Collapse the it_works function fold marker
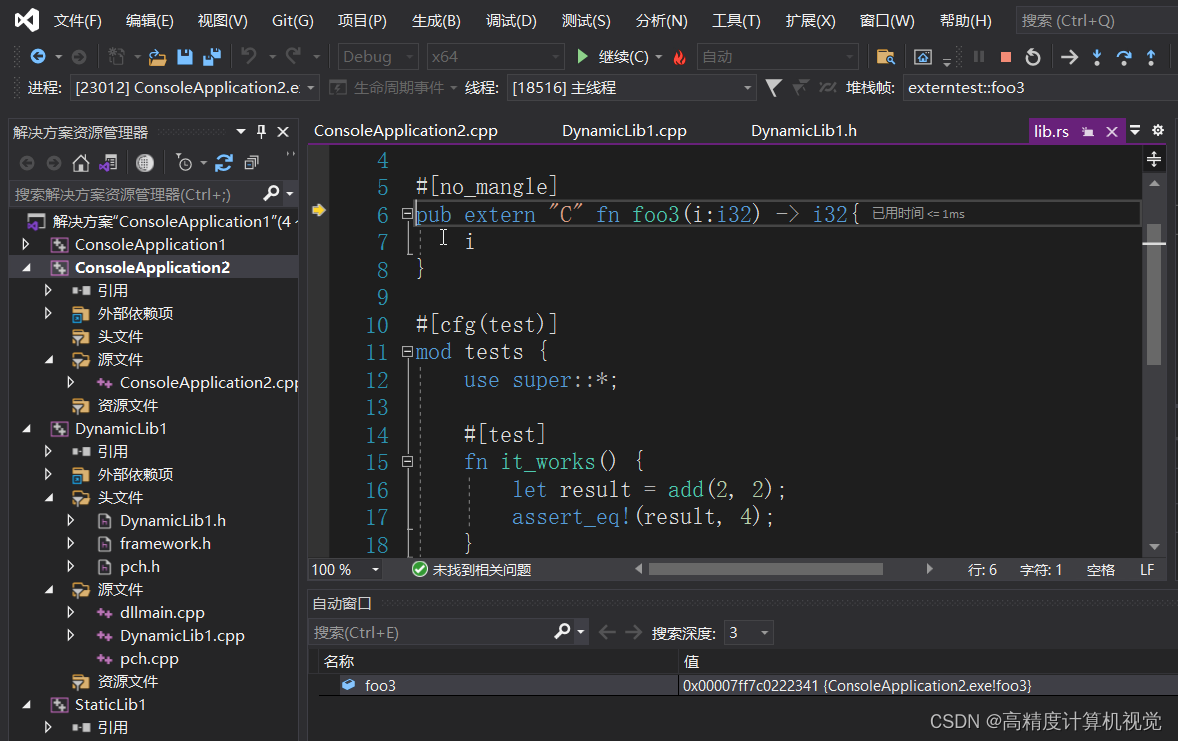1178x741 pixels. (407, 461)
